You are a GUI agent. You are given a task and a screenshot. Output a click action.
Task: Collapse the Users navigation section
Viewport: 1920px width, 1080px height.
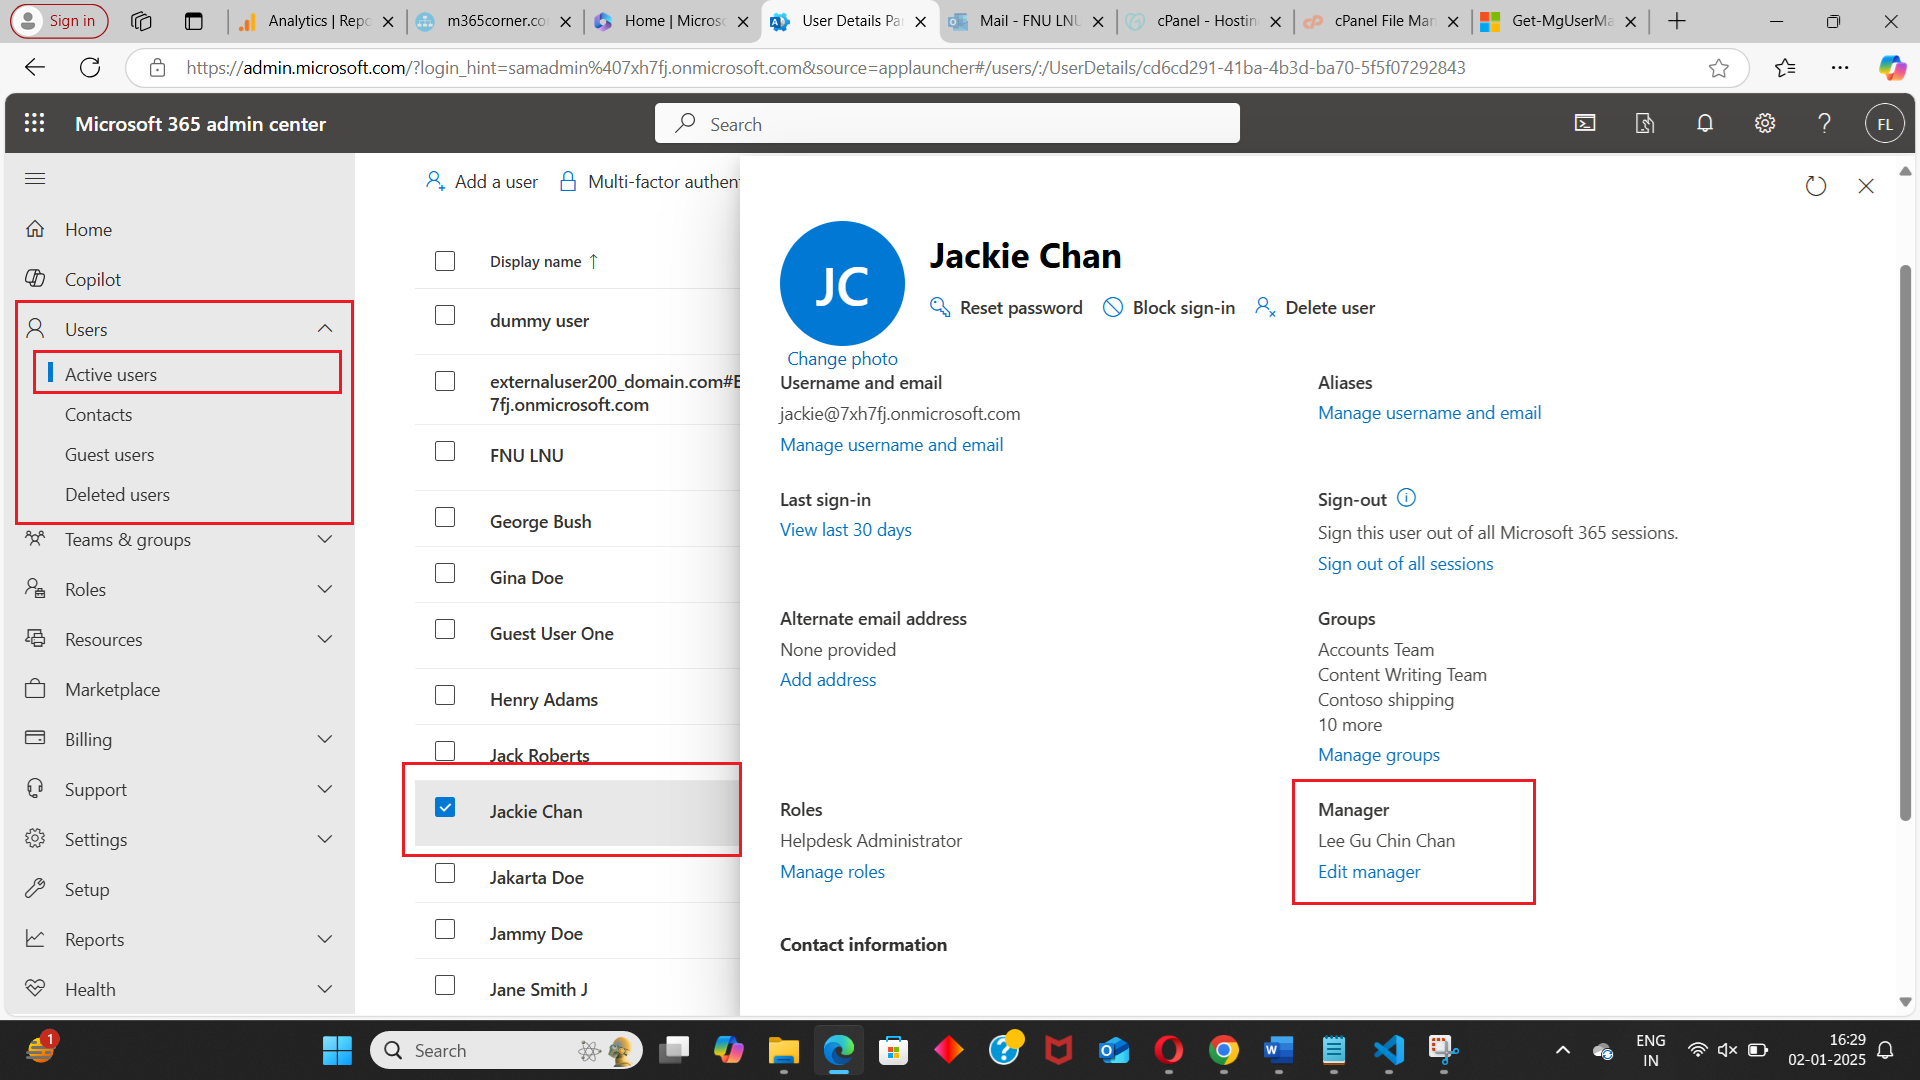click(324, 329)
